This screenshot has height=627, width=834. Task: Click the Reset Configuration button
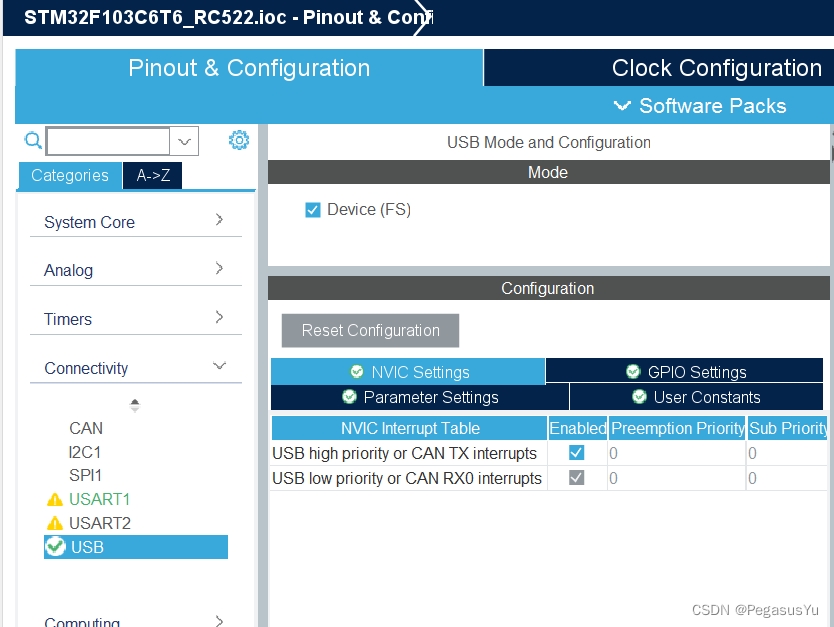point(370,330)
